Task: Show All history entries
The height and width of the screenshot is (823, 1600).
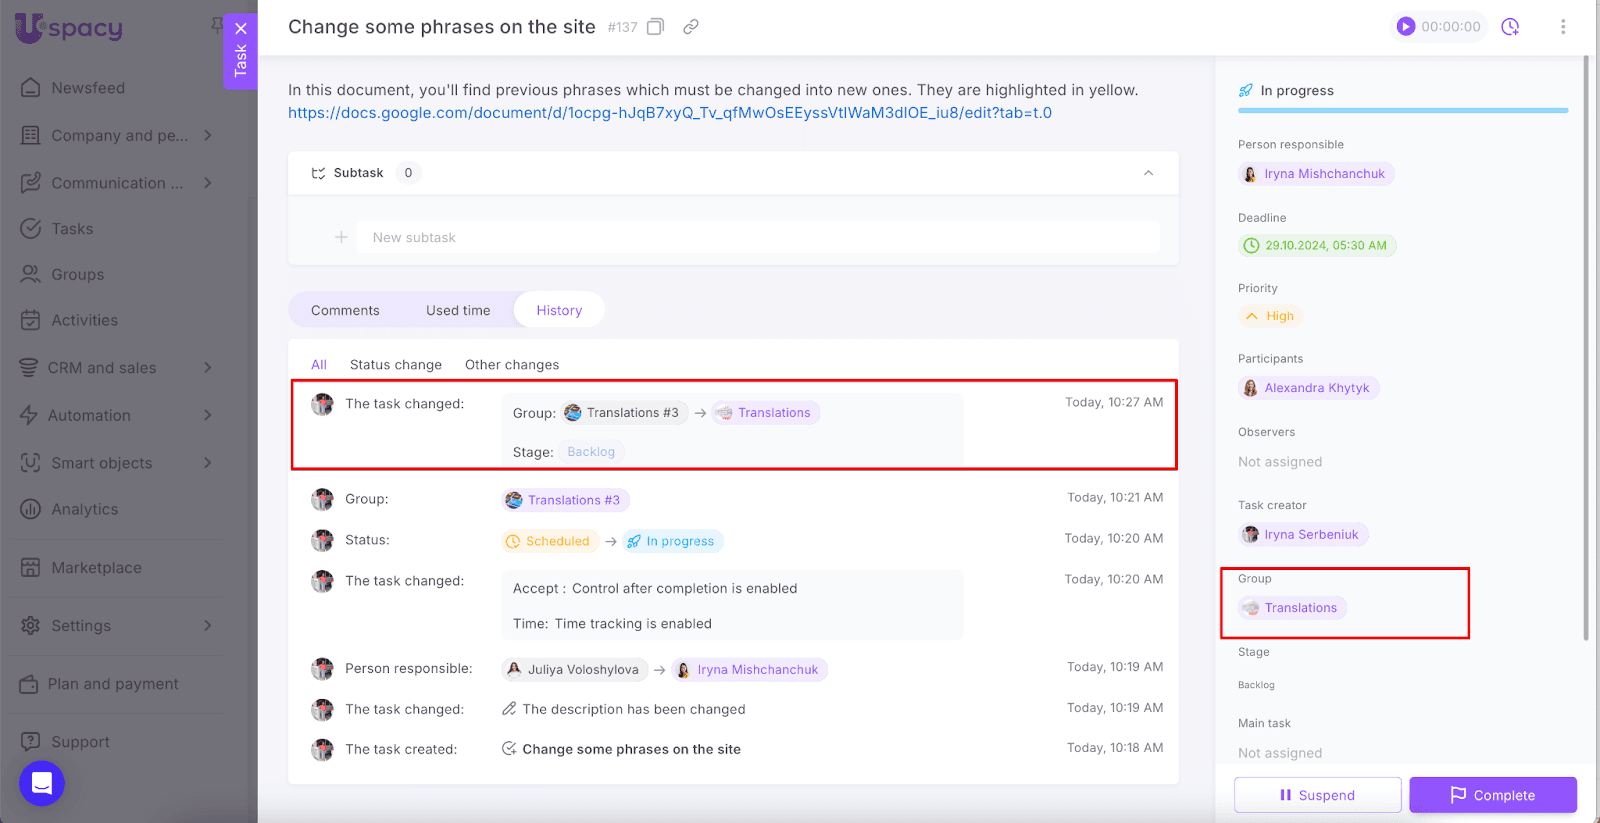Action: pos(318,365)
